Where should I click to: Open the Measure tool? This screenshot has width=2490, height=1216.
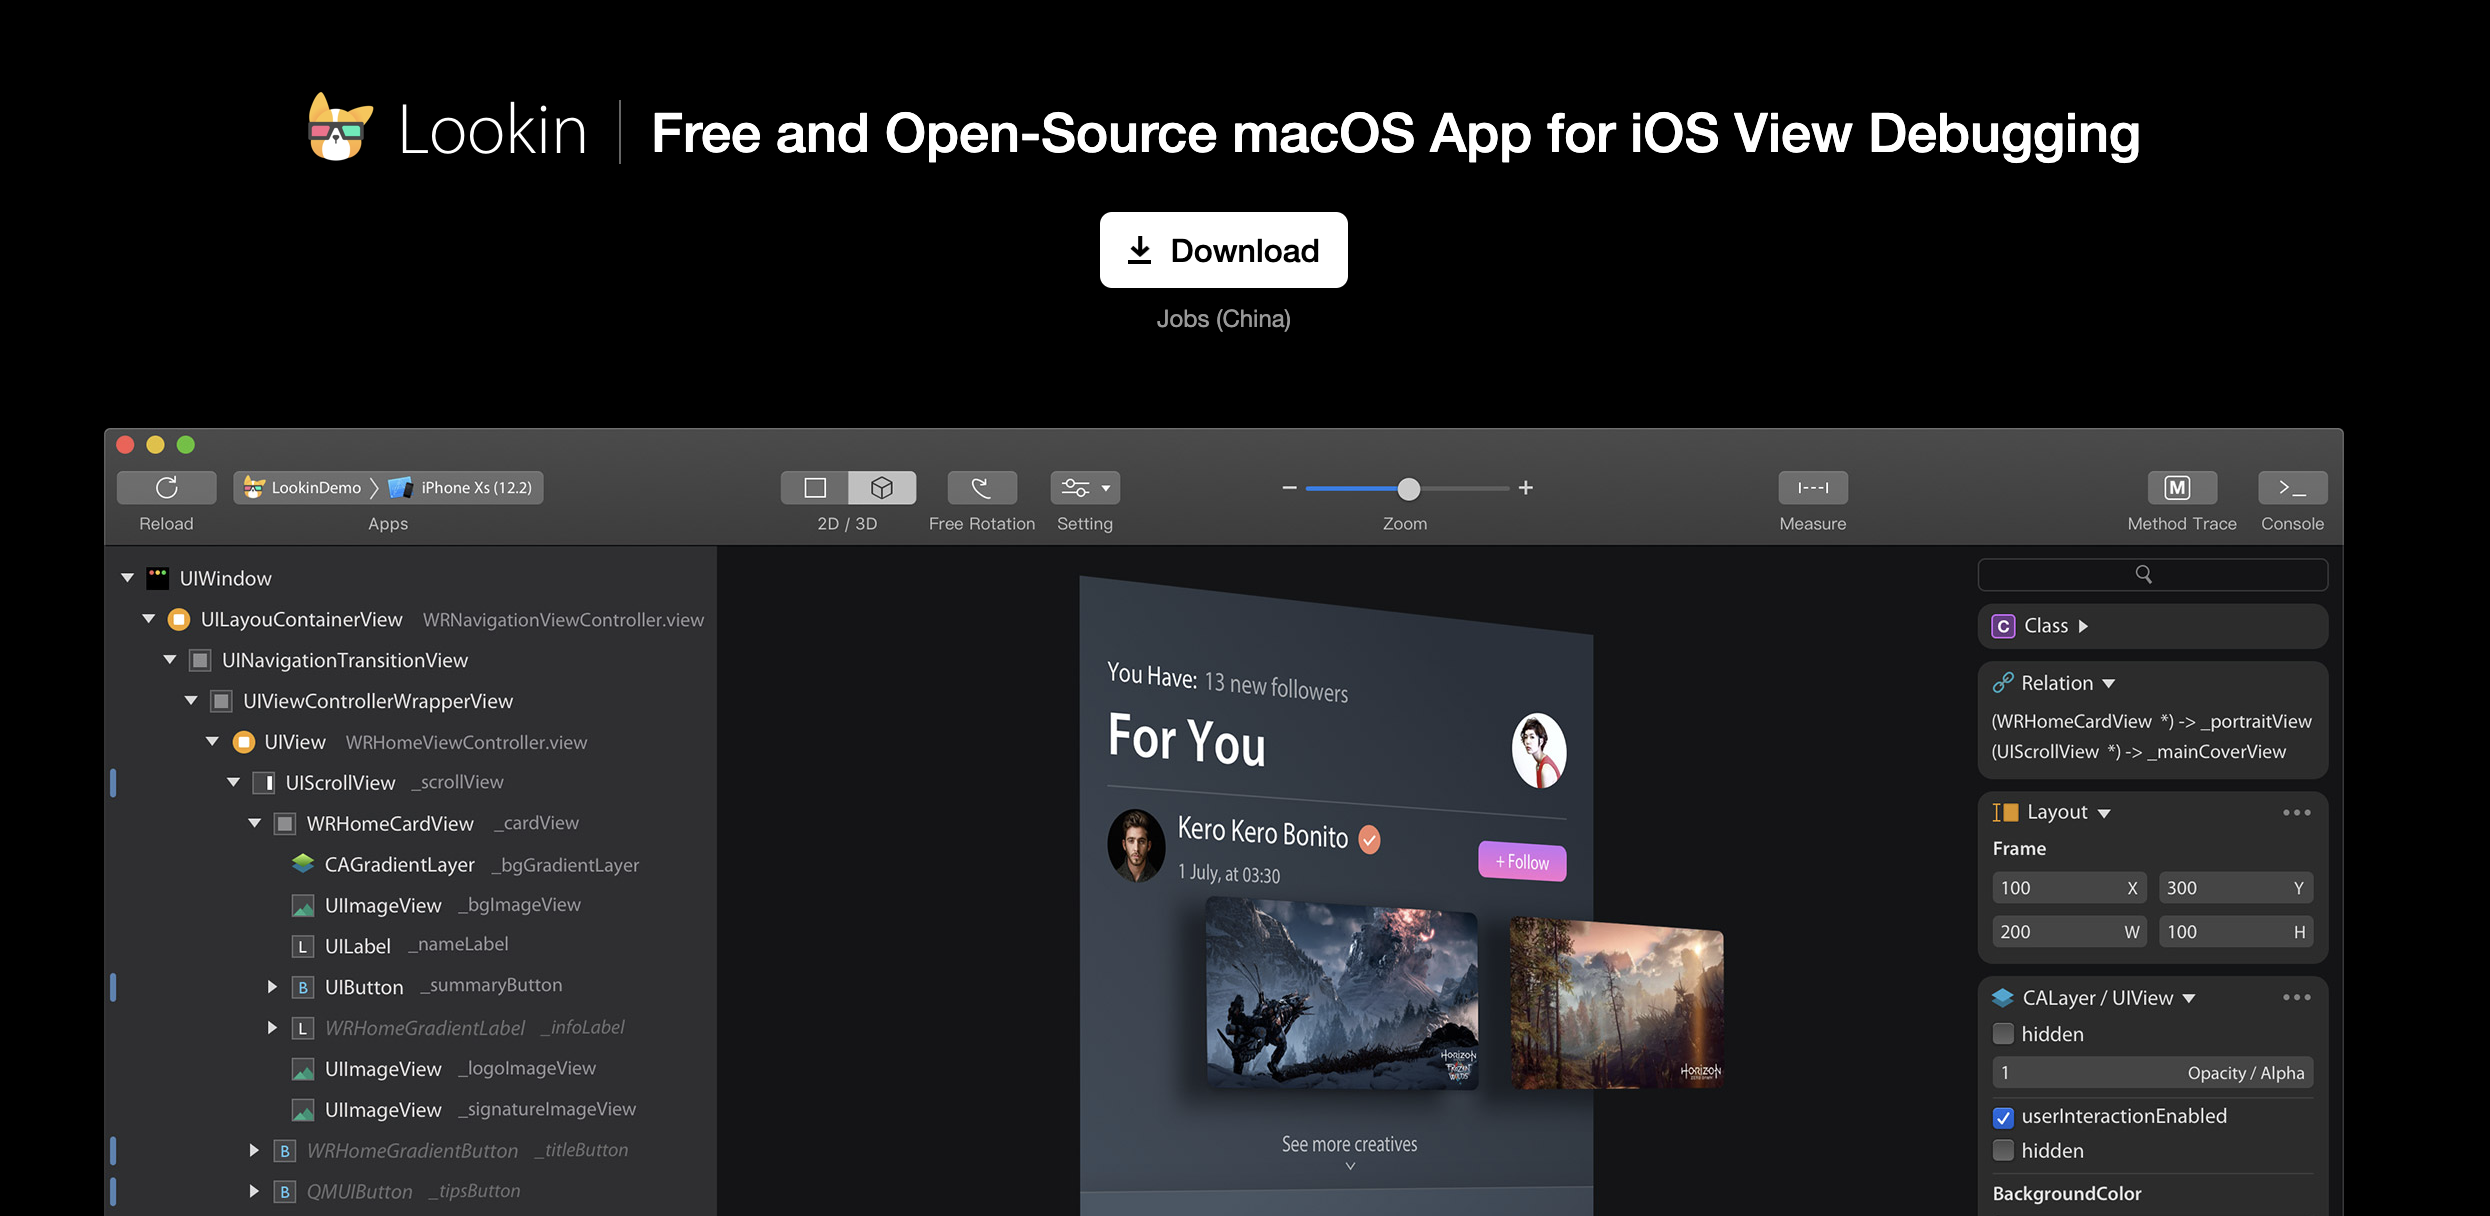pos(1813,487)
